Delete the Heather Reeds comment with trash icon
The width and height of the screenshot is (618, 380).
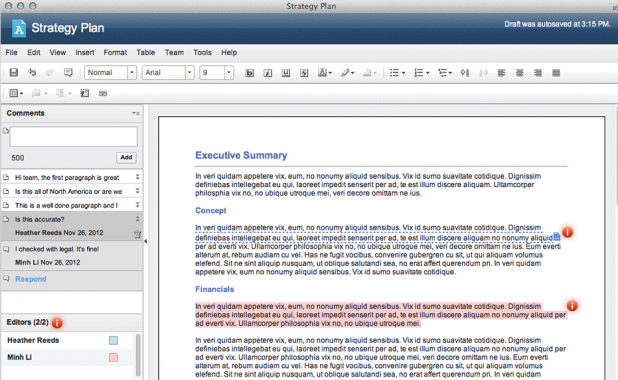[x=137, y=234]
